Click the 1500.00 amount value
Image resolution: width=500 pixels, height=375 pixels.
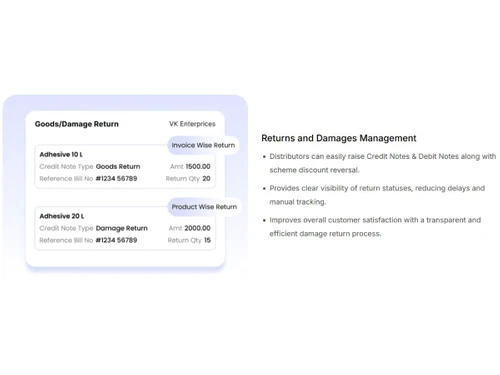[x=198, y=166]
